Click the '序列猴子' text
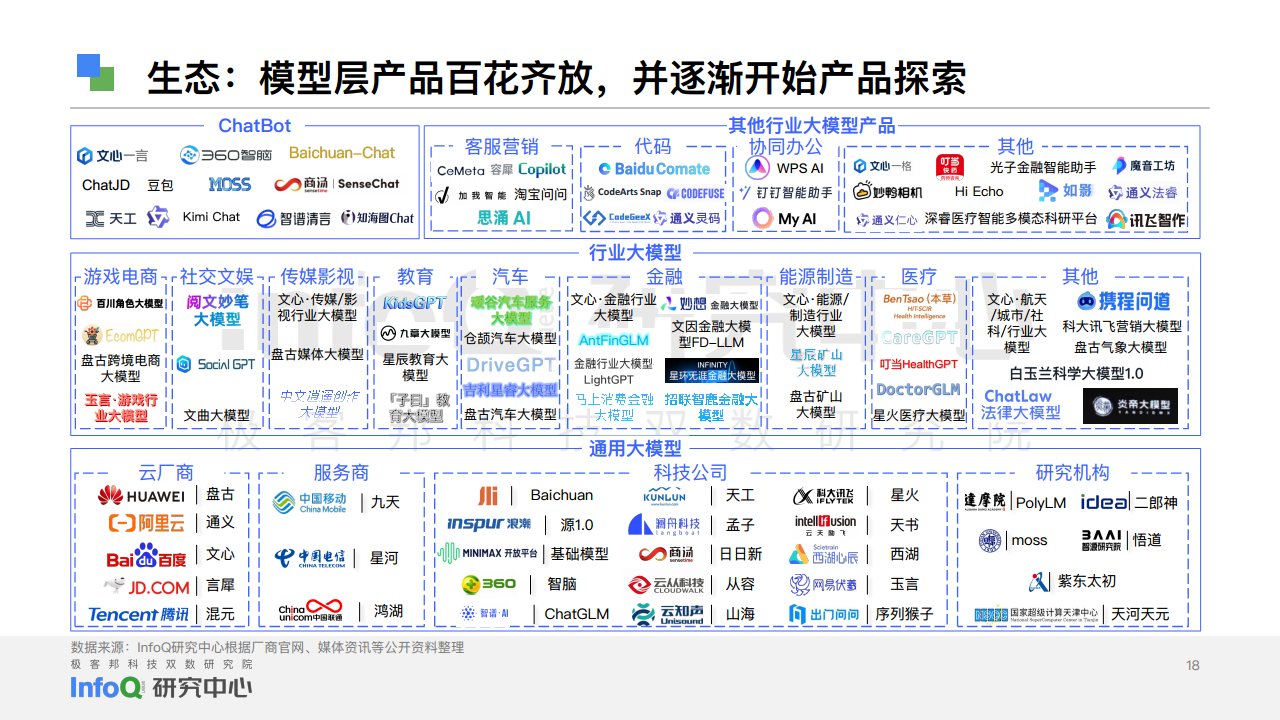 [904, 614]
